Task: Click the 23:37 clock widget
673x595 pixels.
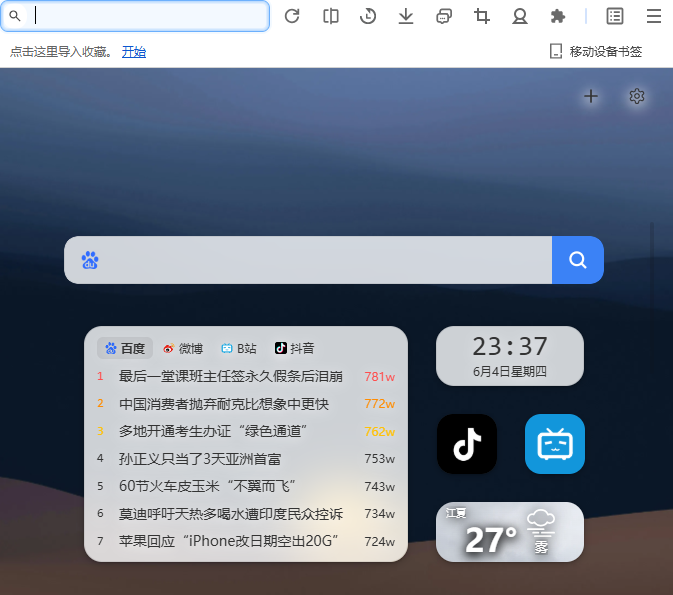Action: tap(510, 356)
